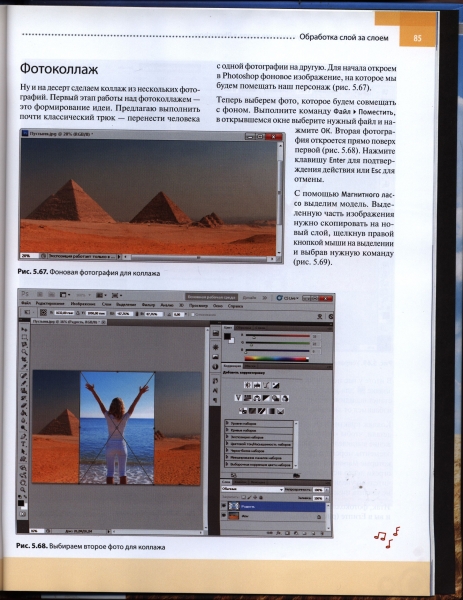Click the Vibrance adjustment icon
Image resolution: width=463 pixels, height=600 pixels.
238,398
